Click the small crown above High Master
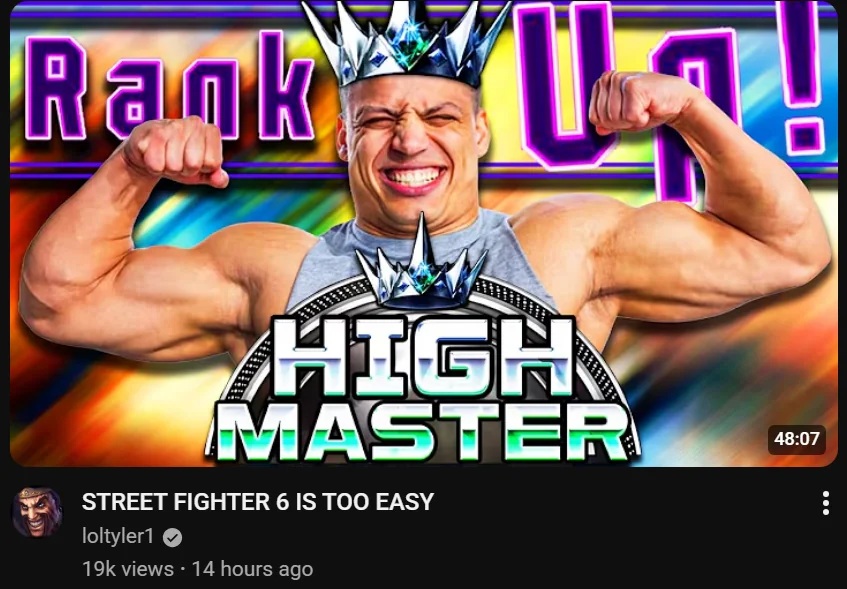 (420, 266)
